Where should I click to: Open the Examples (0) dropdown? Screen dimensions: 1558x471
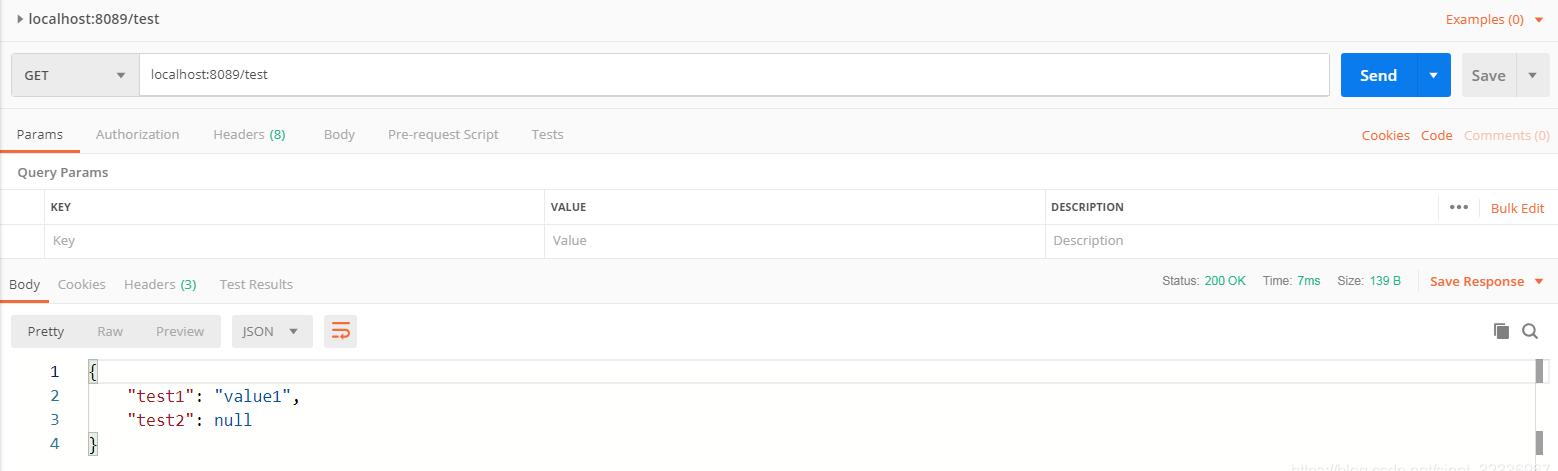click(1494, 19)
